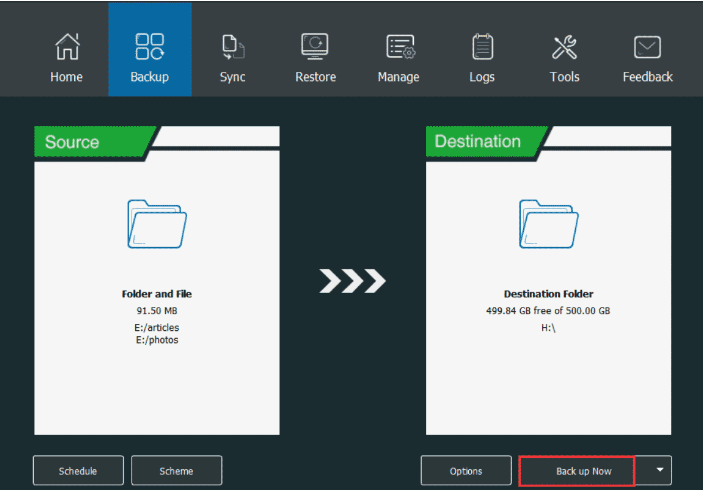
Task: Click the Destination folder icon
Action: [549, 224]
